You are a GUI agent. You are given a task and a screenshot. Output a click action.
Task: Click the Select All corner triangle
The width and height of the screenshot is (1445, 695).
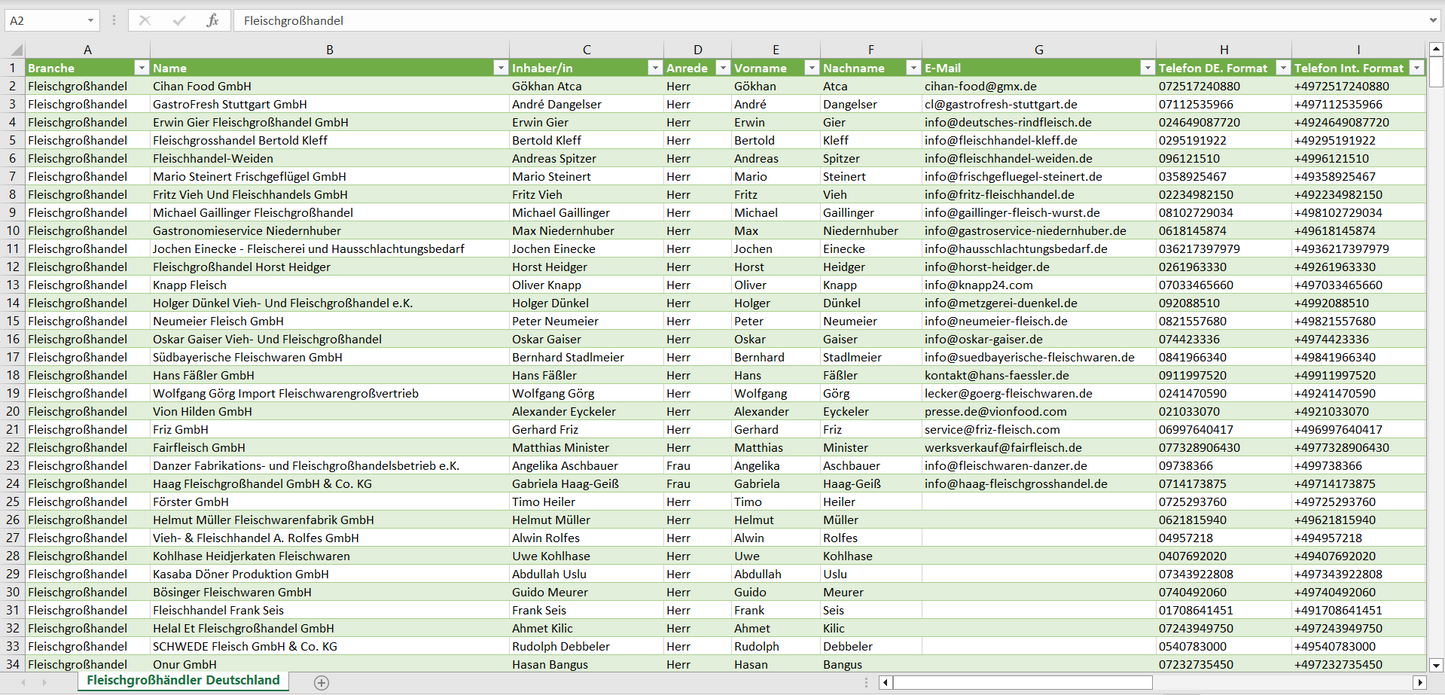tap(16, 50)
